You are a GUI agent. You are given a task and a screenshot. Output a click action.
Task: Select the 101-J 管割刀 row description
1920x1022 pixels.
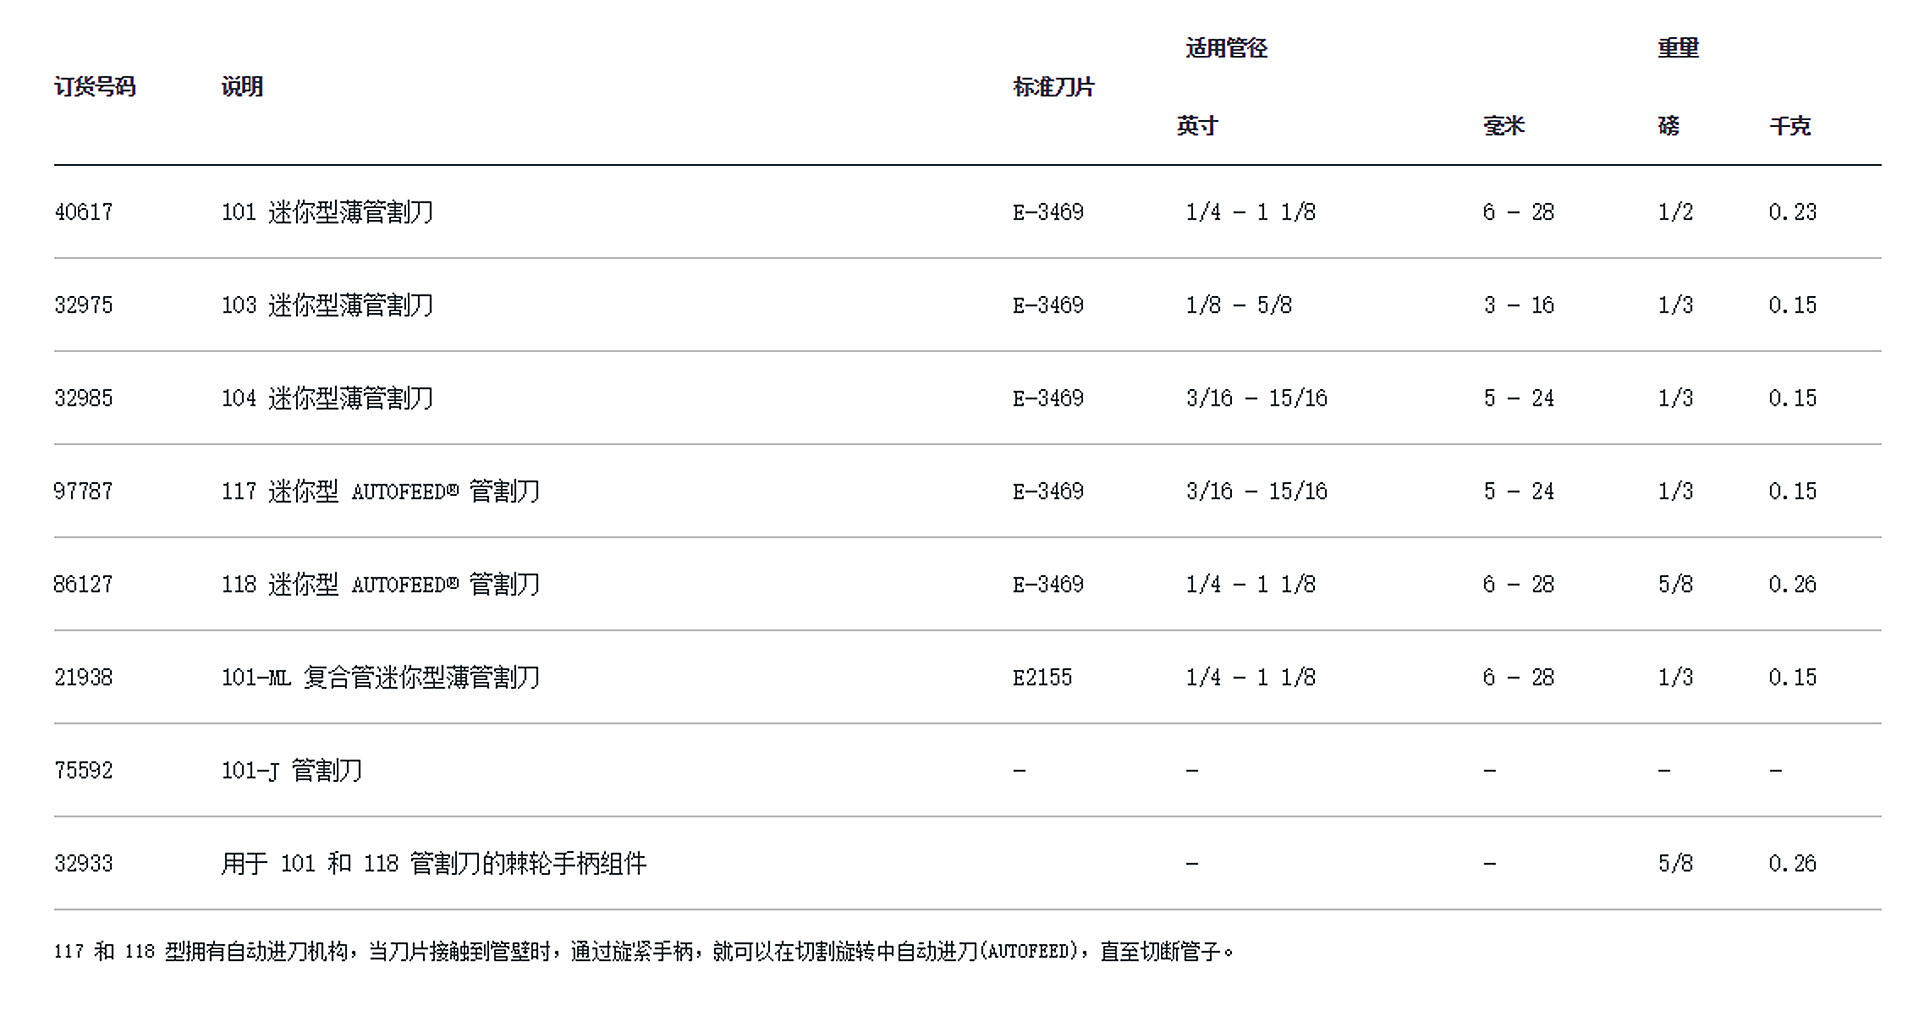291,770
